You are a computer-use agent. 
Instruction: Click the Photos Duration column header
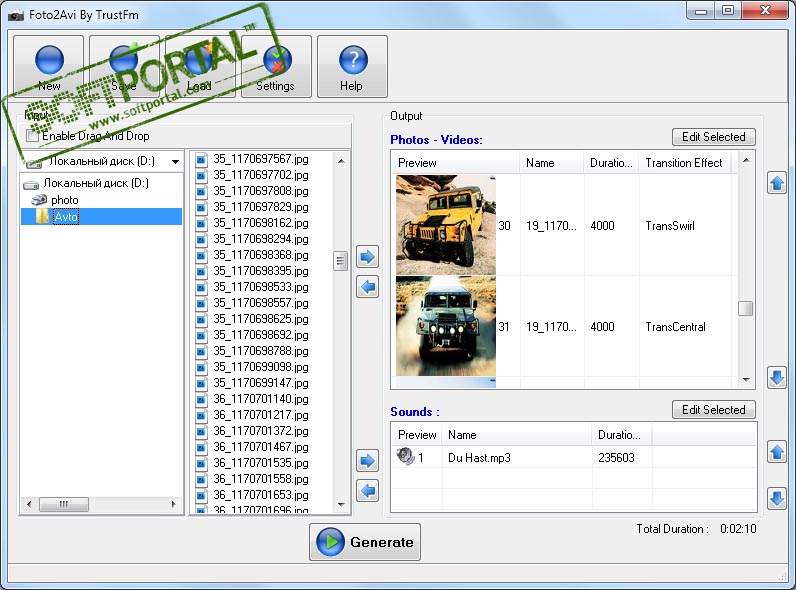tap(611, 163)
